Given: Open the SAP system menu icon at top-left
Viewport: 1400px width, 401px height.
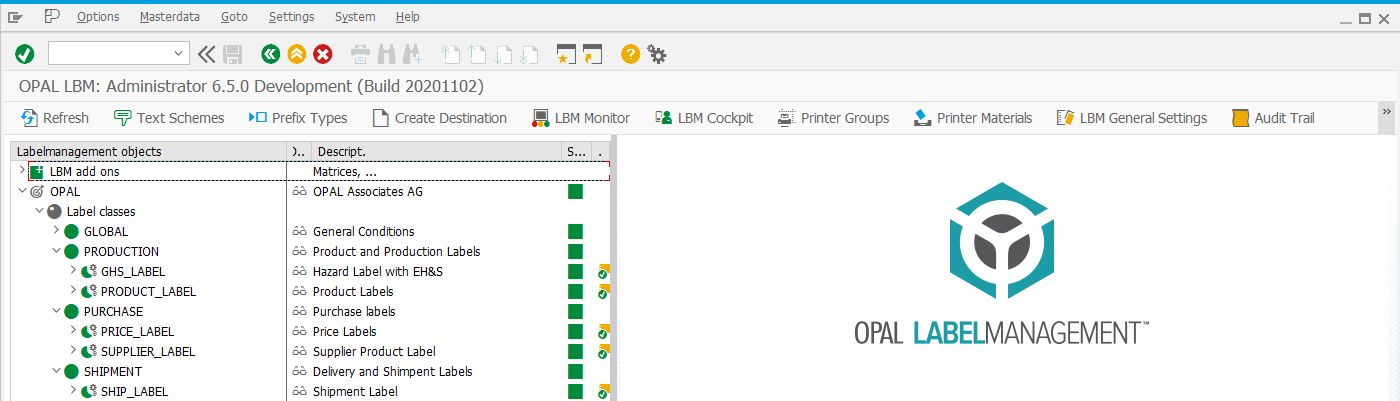Looking at the screenshot, I should click(x=15, y=17).
